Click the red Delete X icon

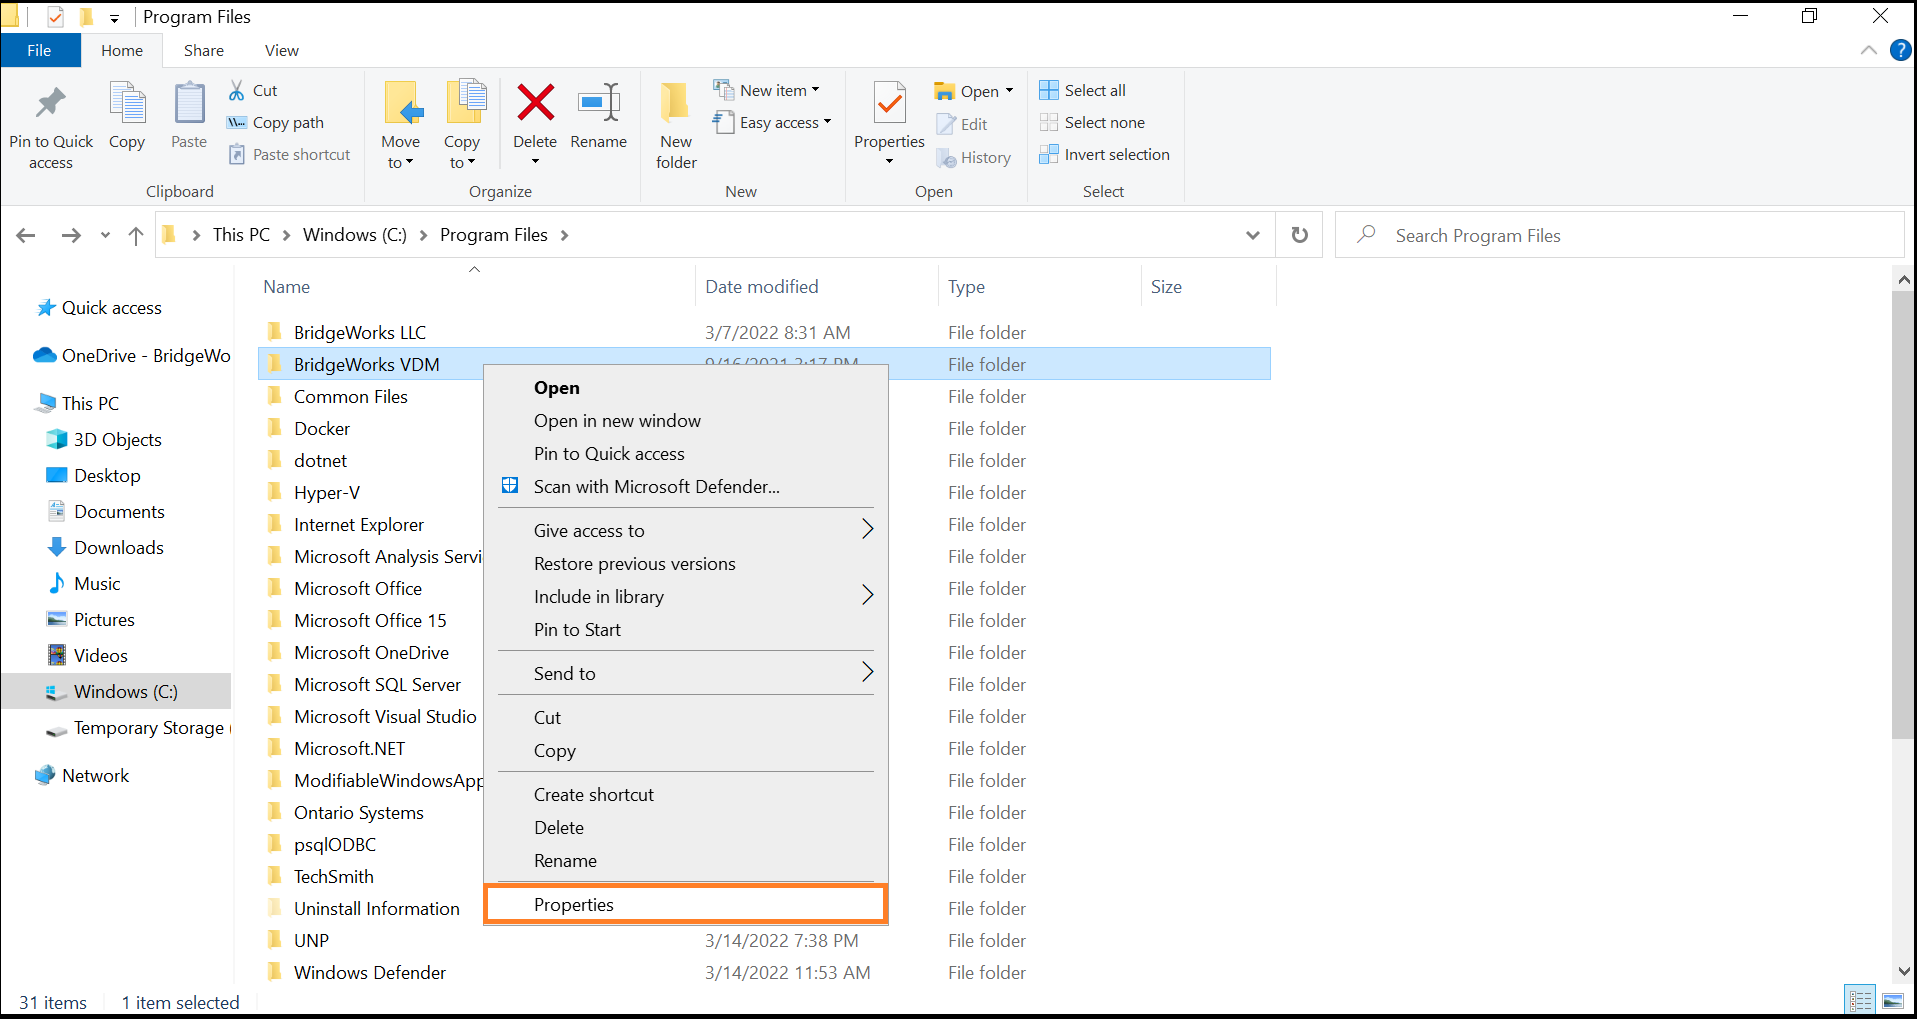[x=536, y=102]
